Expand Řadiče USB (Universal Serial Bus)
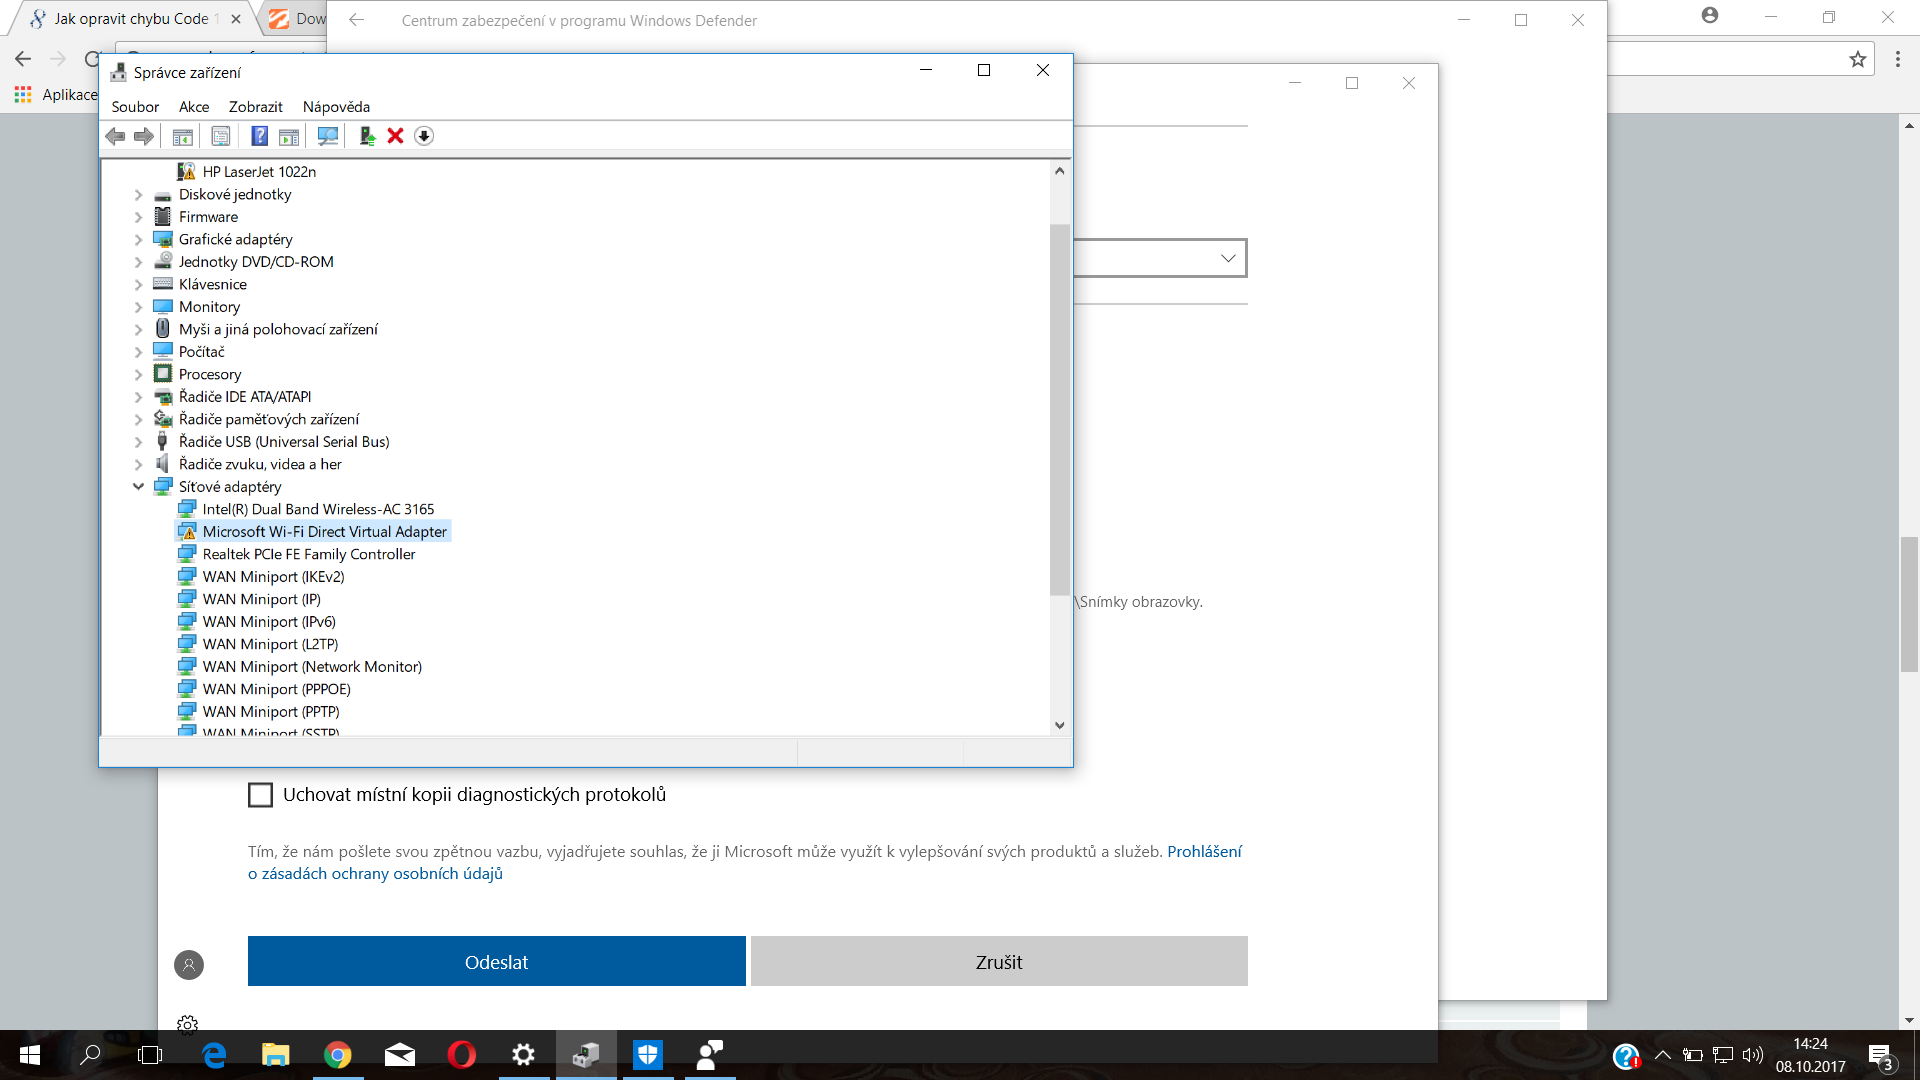The width and height of the screenshot is (1920, 1080). pyautogui.click(x=138, y=442)
